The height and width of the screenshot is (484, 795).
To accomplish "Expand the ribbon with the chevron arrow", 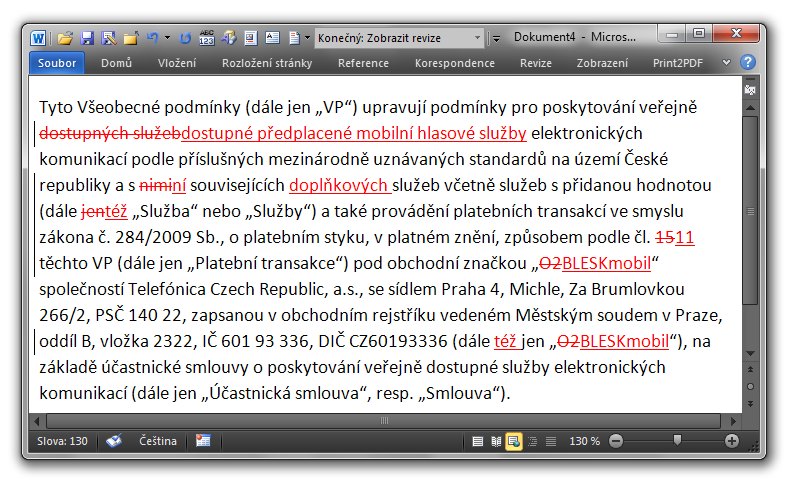I will pos(726,63).
